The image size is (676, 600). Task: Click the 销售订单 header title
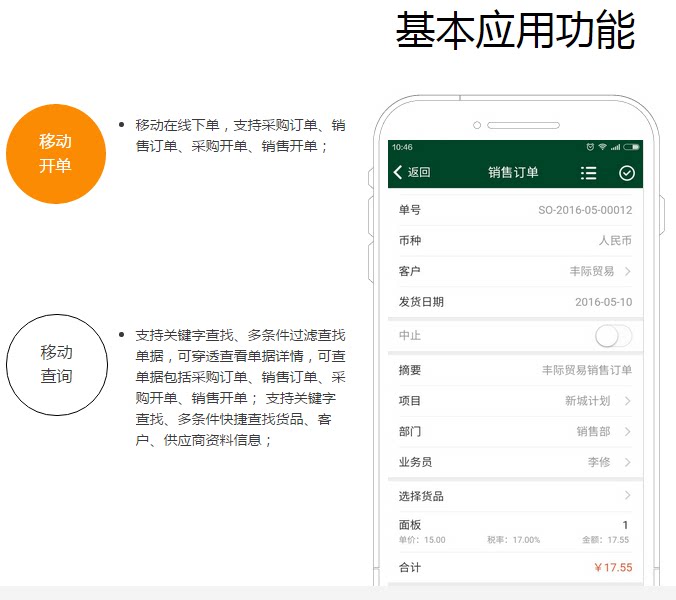513,172
